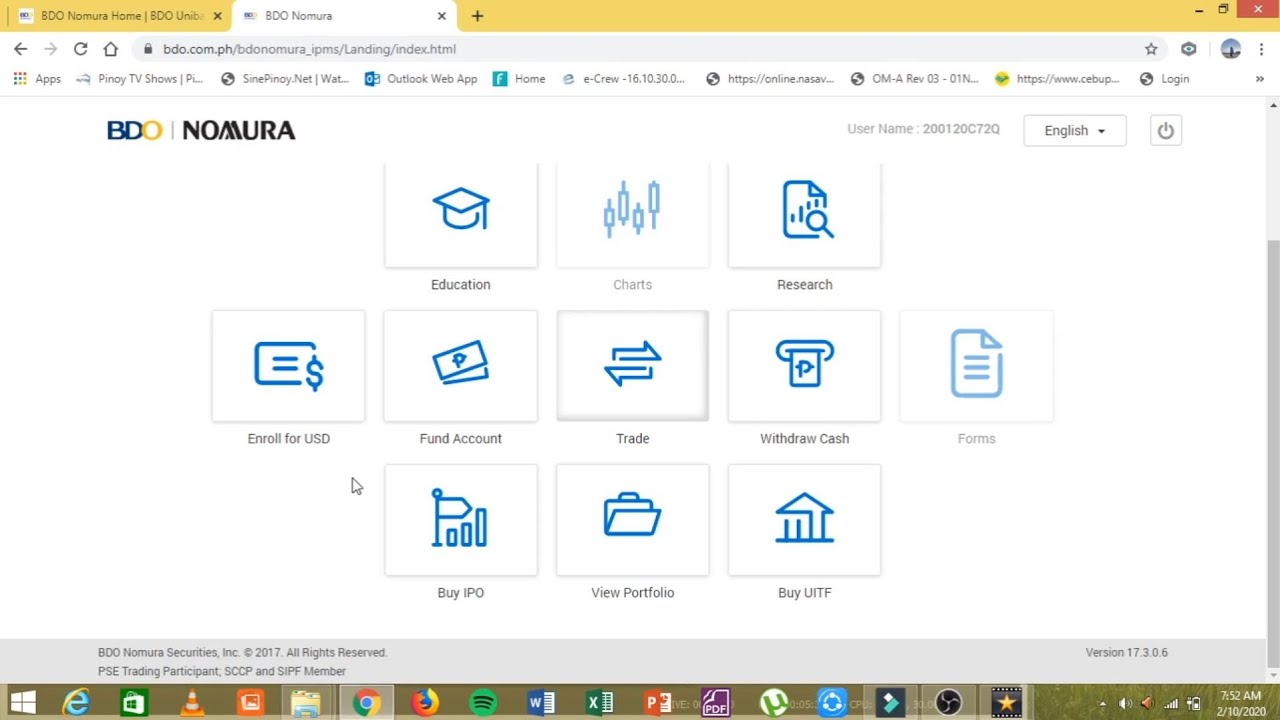Click the address bar URL
The image size is (1280, 720).
[x=309, y=49]
